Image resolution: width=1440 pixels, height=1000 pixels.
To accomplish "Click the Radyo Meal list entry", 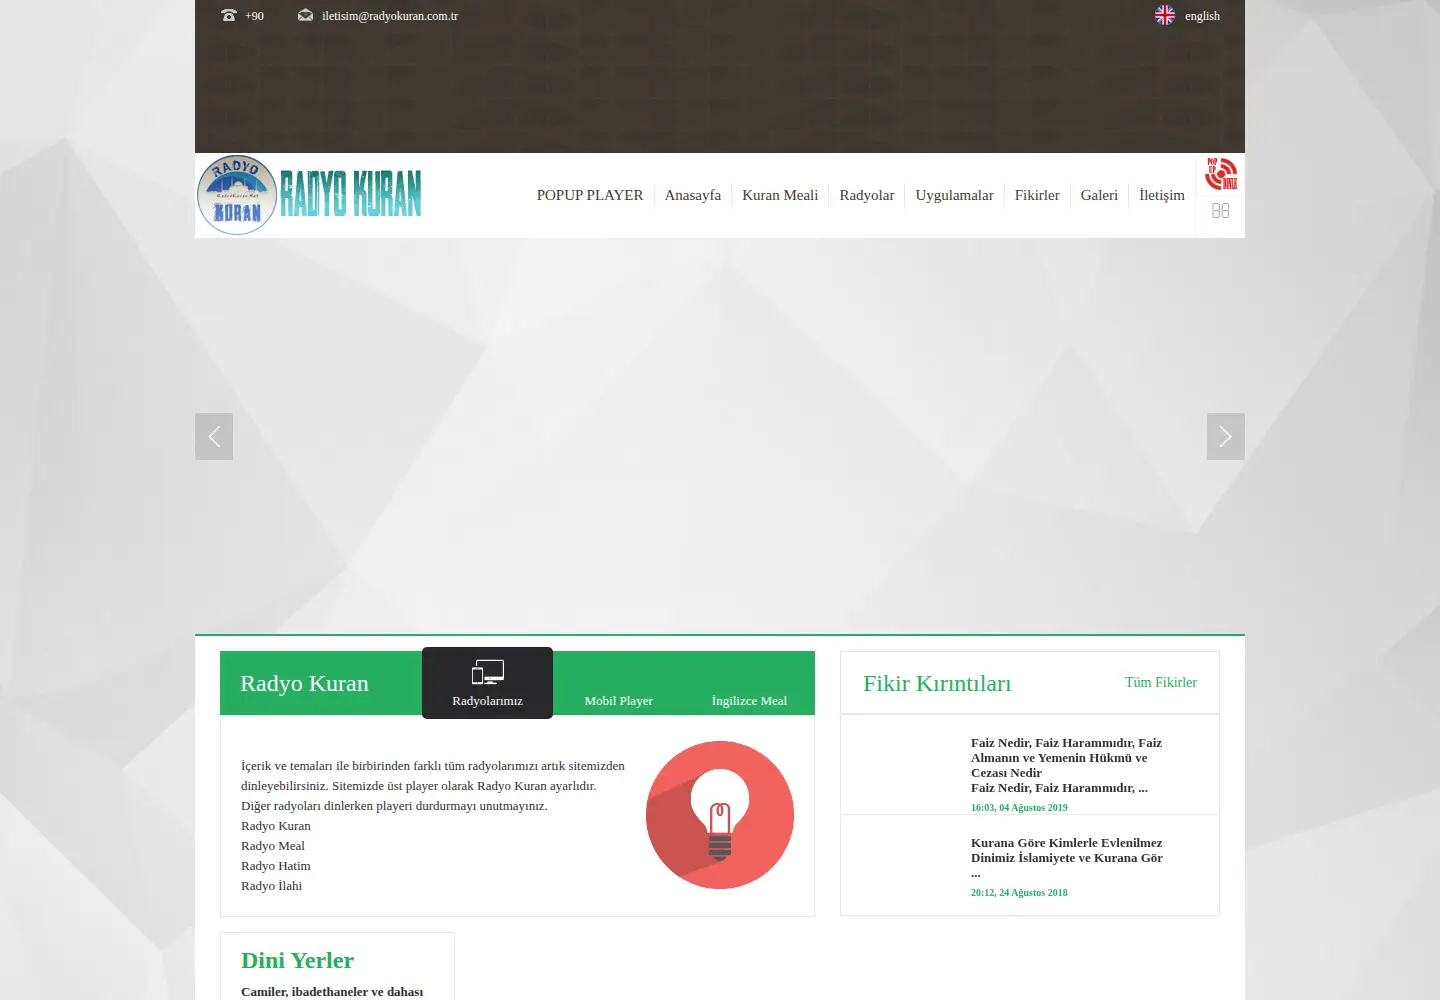I will coord(273,846).
